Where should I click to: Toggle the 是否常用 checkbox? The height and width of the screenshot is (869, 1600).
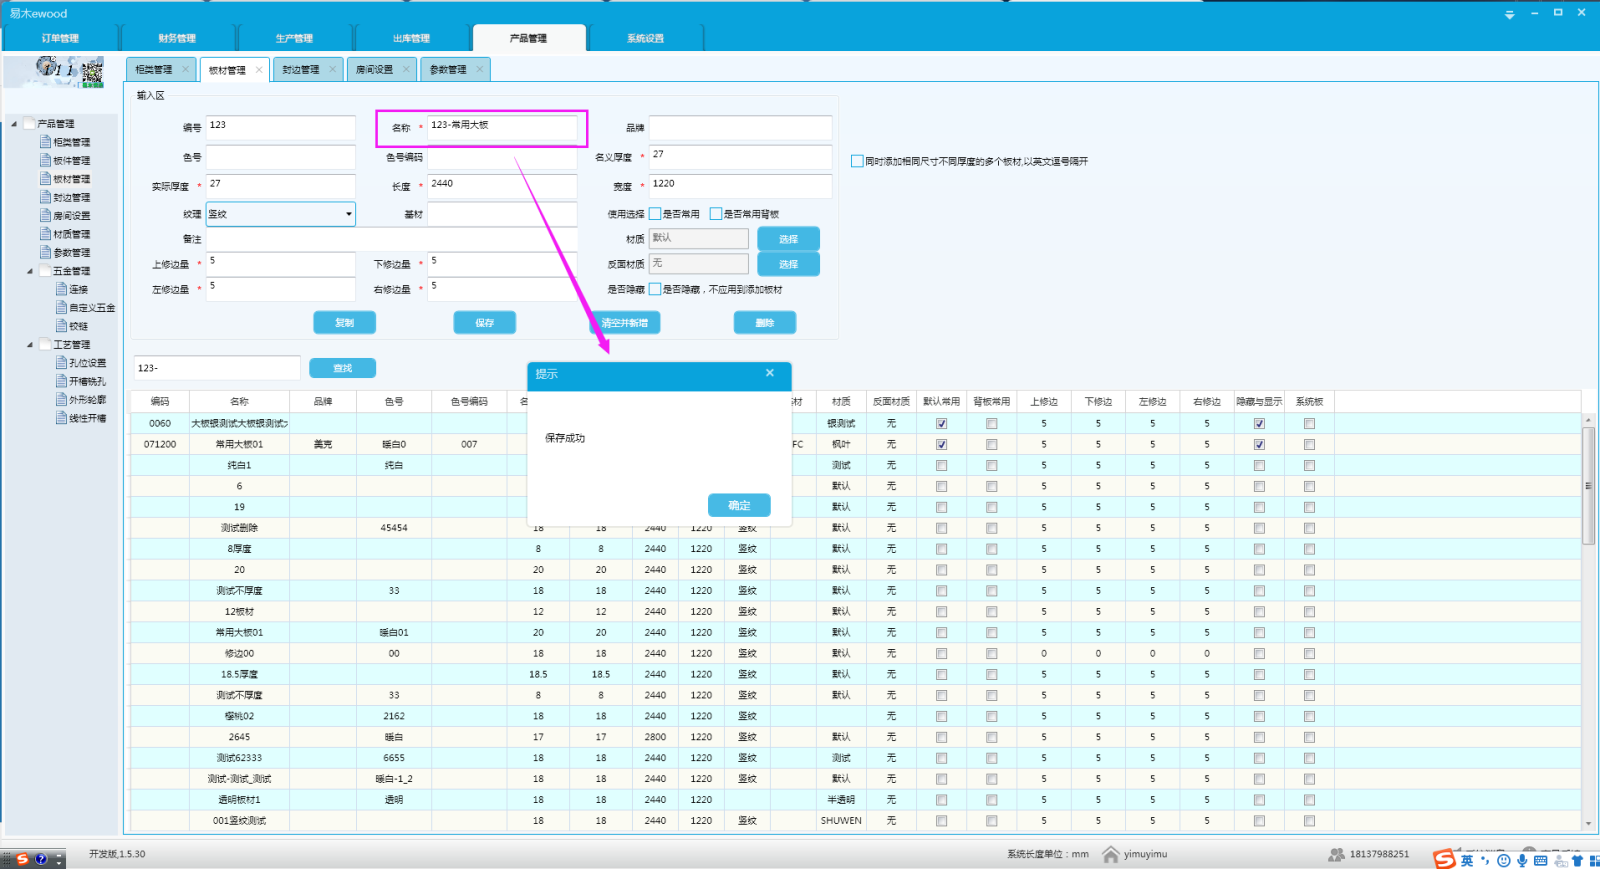(x=655, y=213)
